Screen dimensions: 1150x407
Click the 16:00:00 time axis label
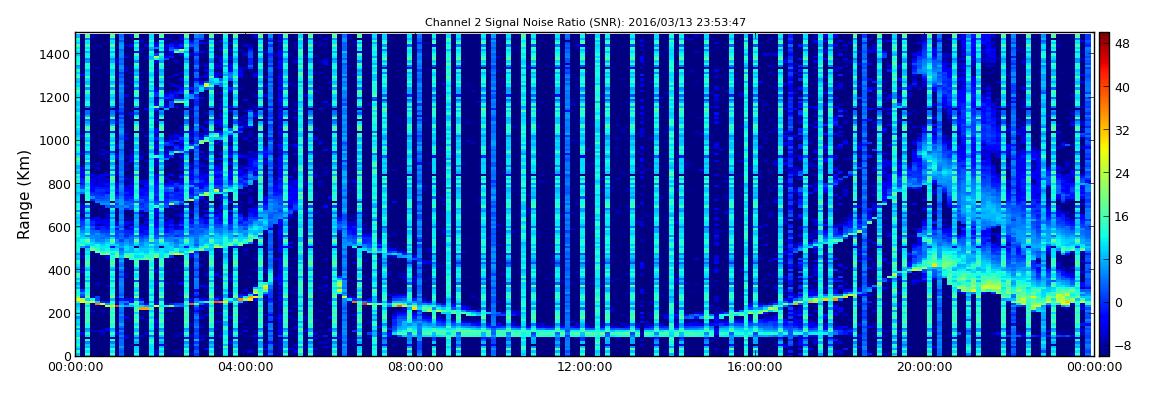click(x=755, y=367)
